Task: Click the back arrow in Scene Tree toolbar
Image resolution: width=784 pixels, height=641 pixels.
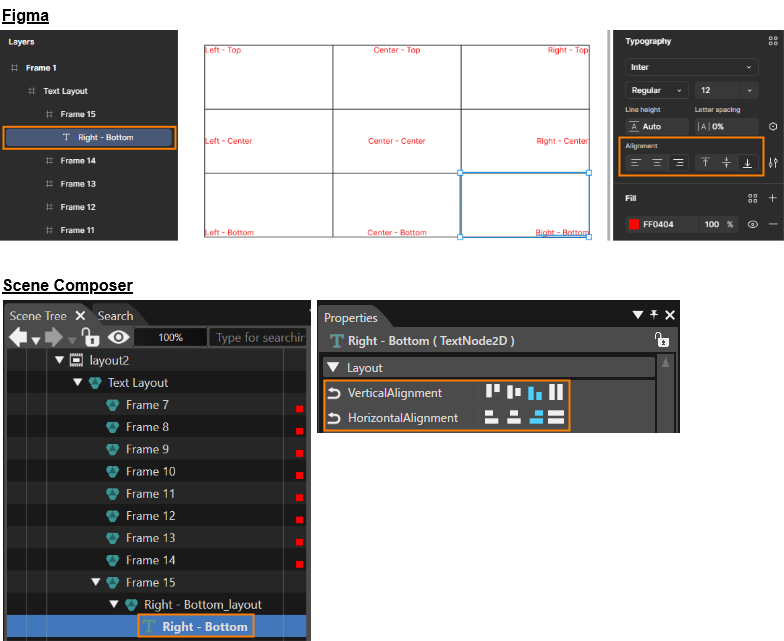Action: [18, 337]
